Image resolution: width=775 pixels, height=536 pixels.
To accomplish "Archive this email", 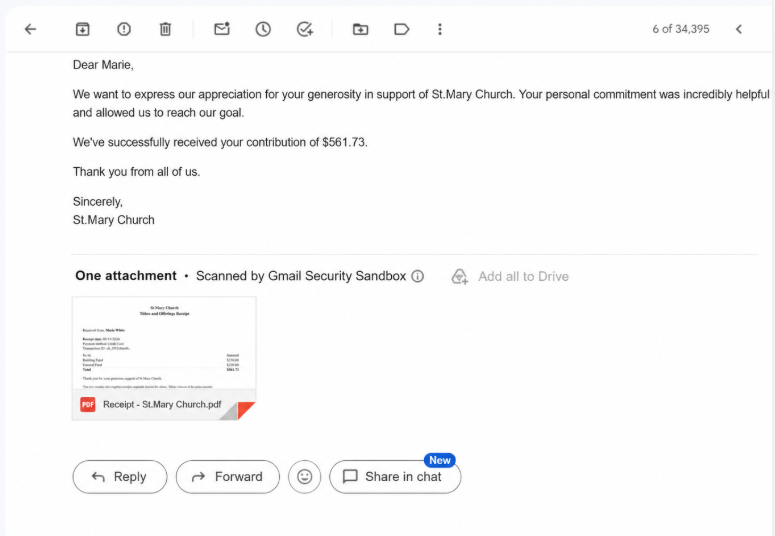I will 83,29.
